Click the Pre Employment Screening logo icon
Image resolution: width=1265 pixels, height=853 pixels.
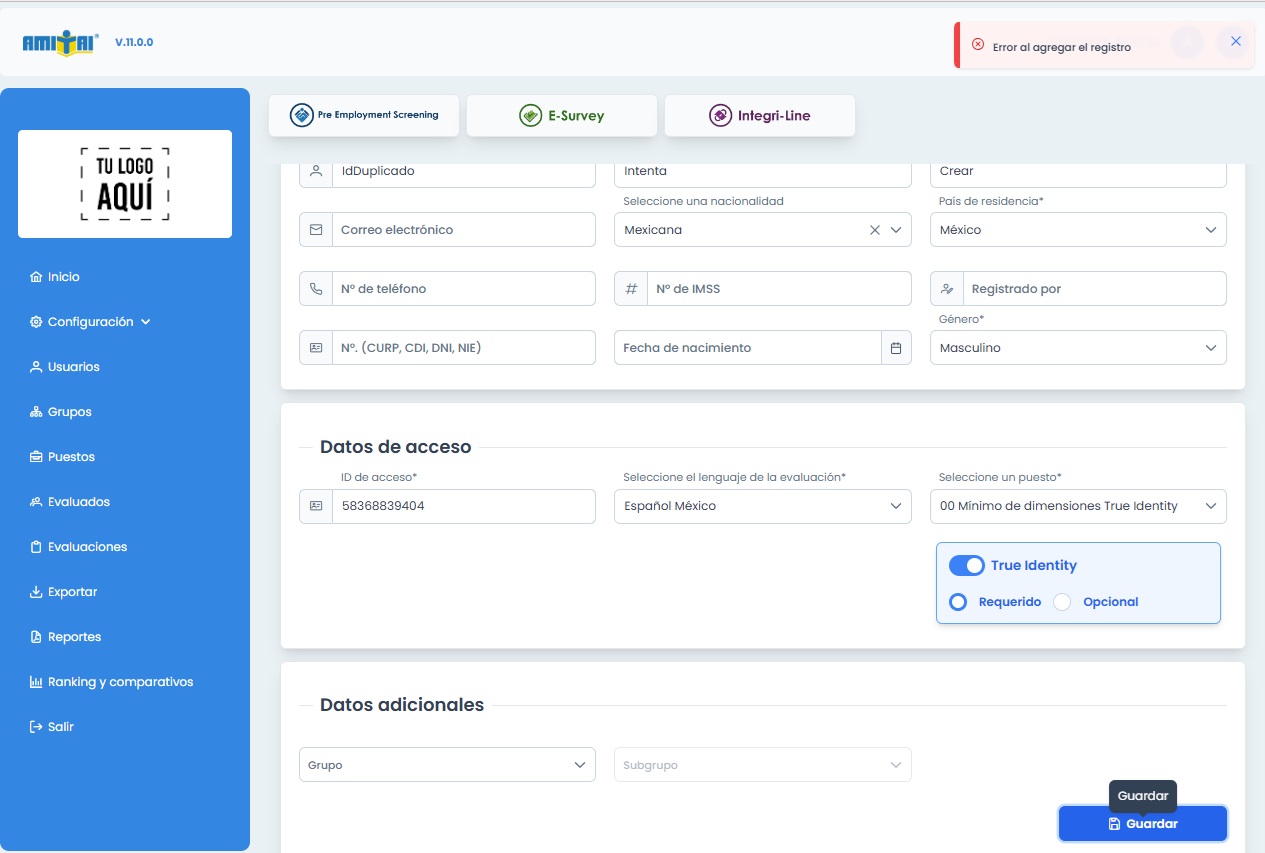[302, 115]
